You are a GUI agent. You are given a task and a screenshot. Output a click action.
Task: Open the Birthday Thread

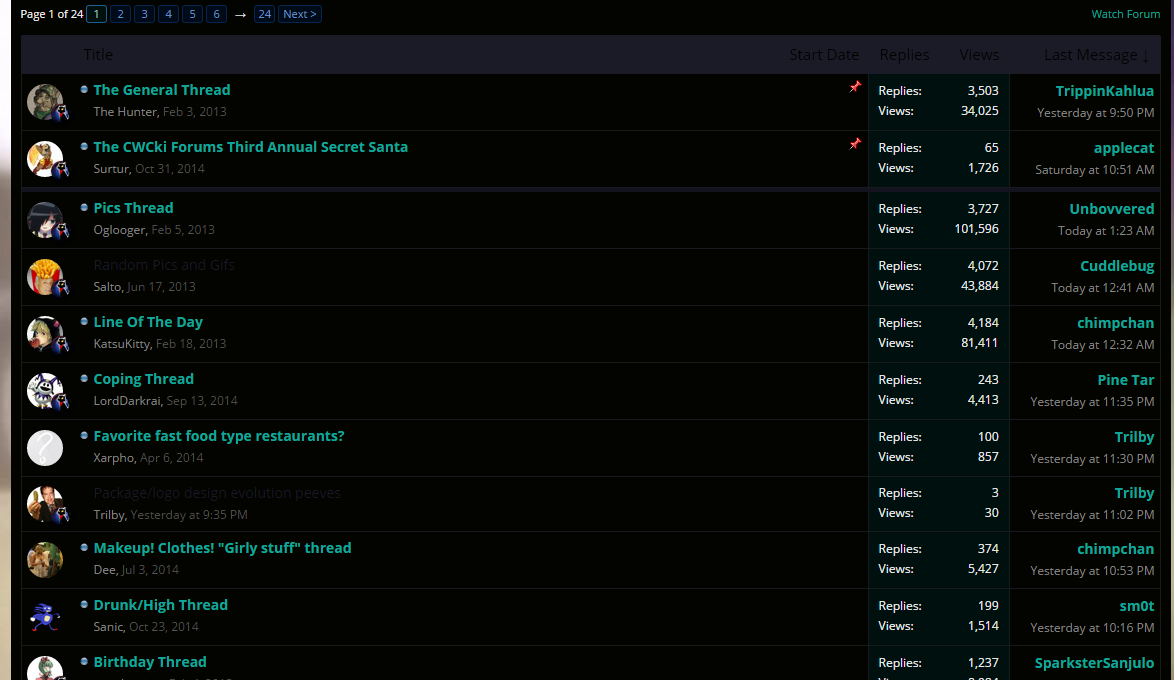click(150, 662)
